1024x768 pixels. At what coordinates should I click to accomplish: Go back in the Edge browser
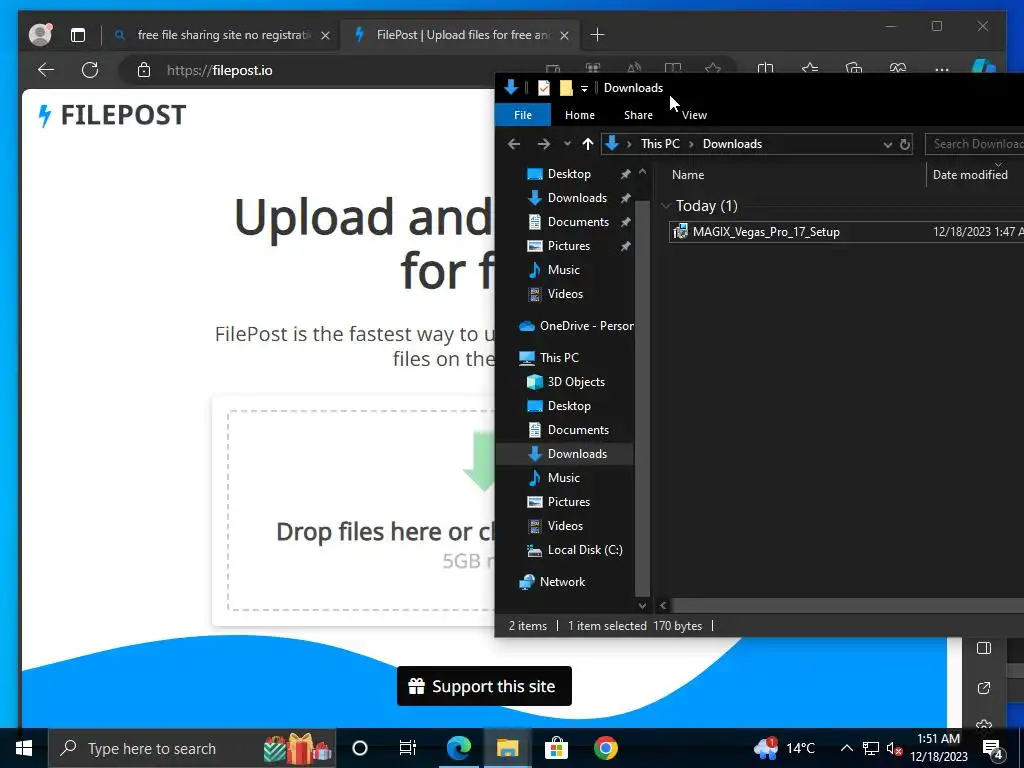coord(46,70)
